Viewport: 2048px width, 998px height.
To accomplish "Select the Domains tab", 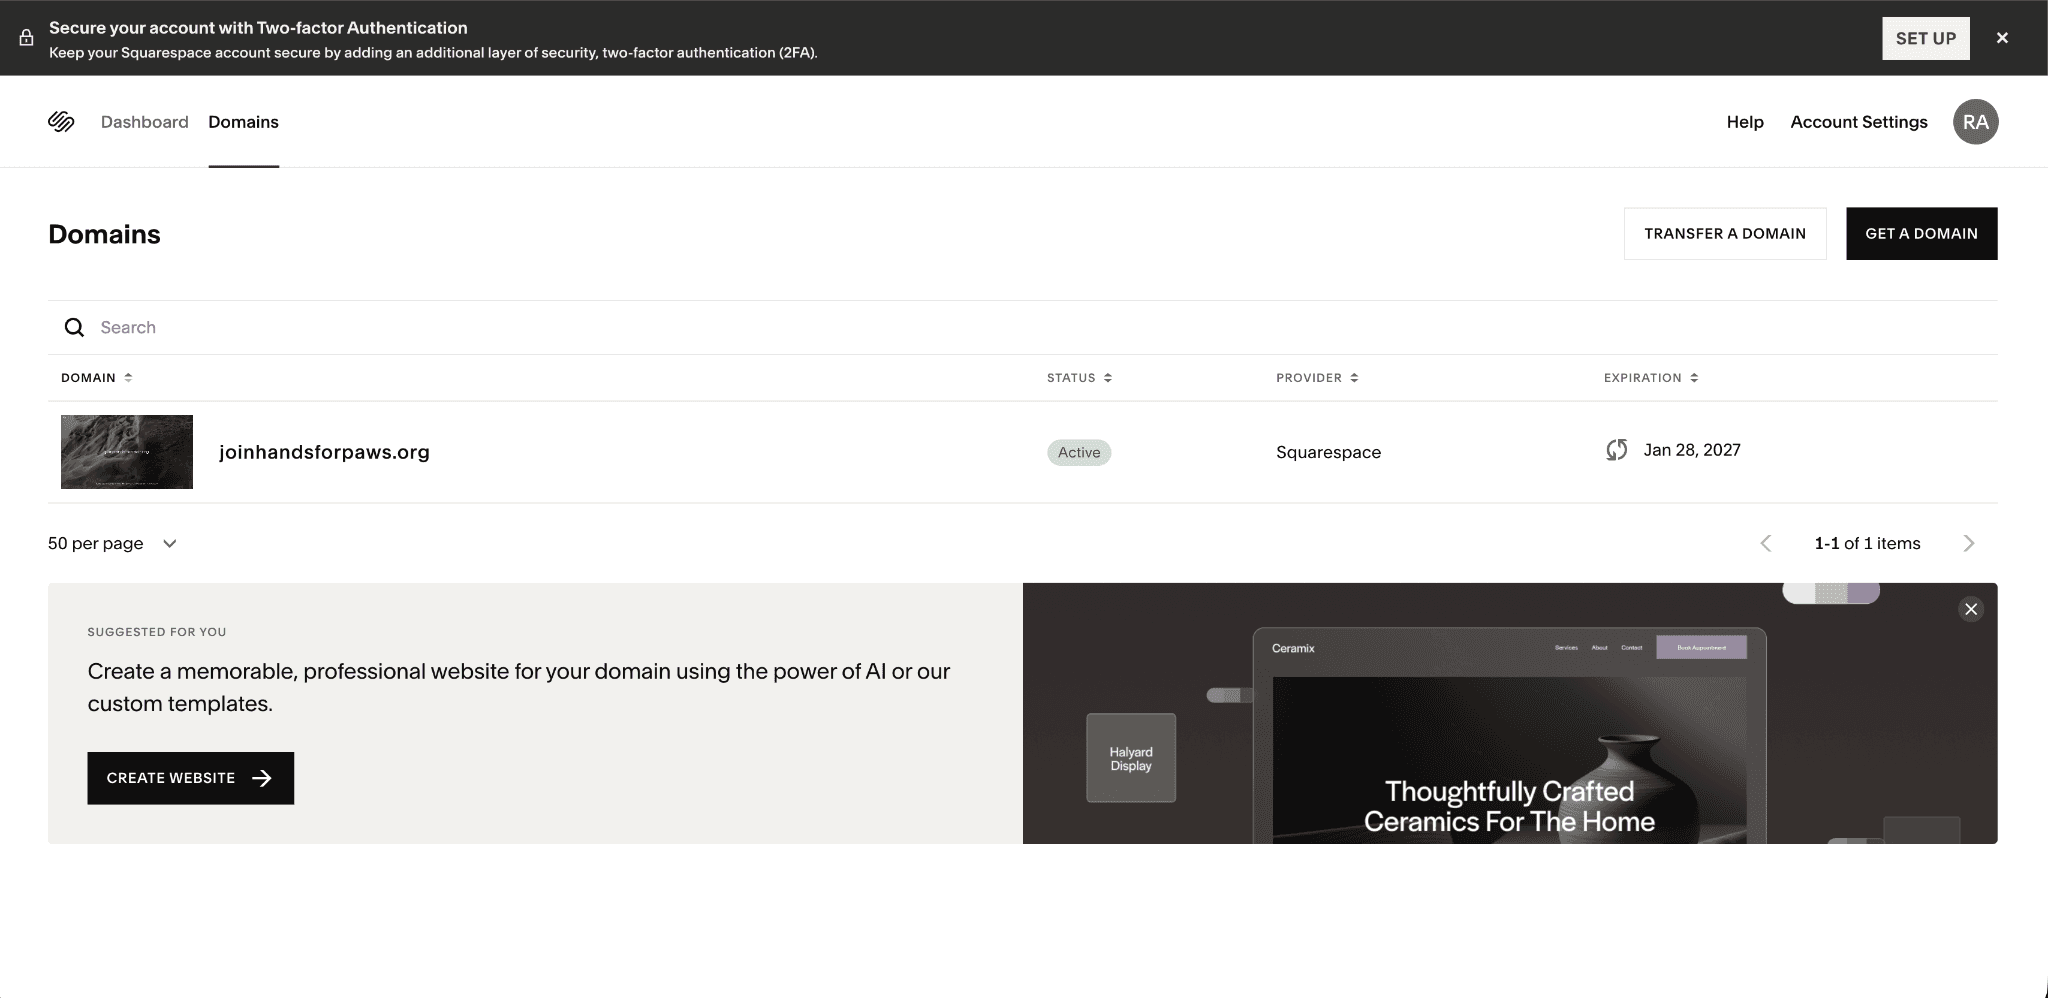I will (x=243, y=122).
